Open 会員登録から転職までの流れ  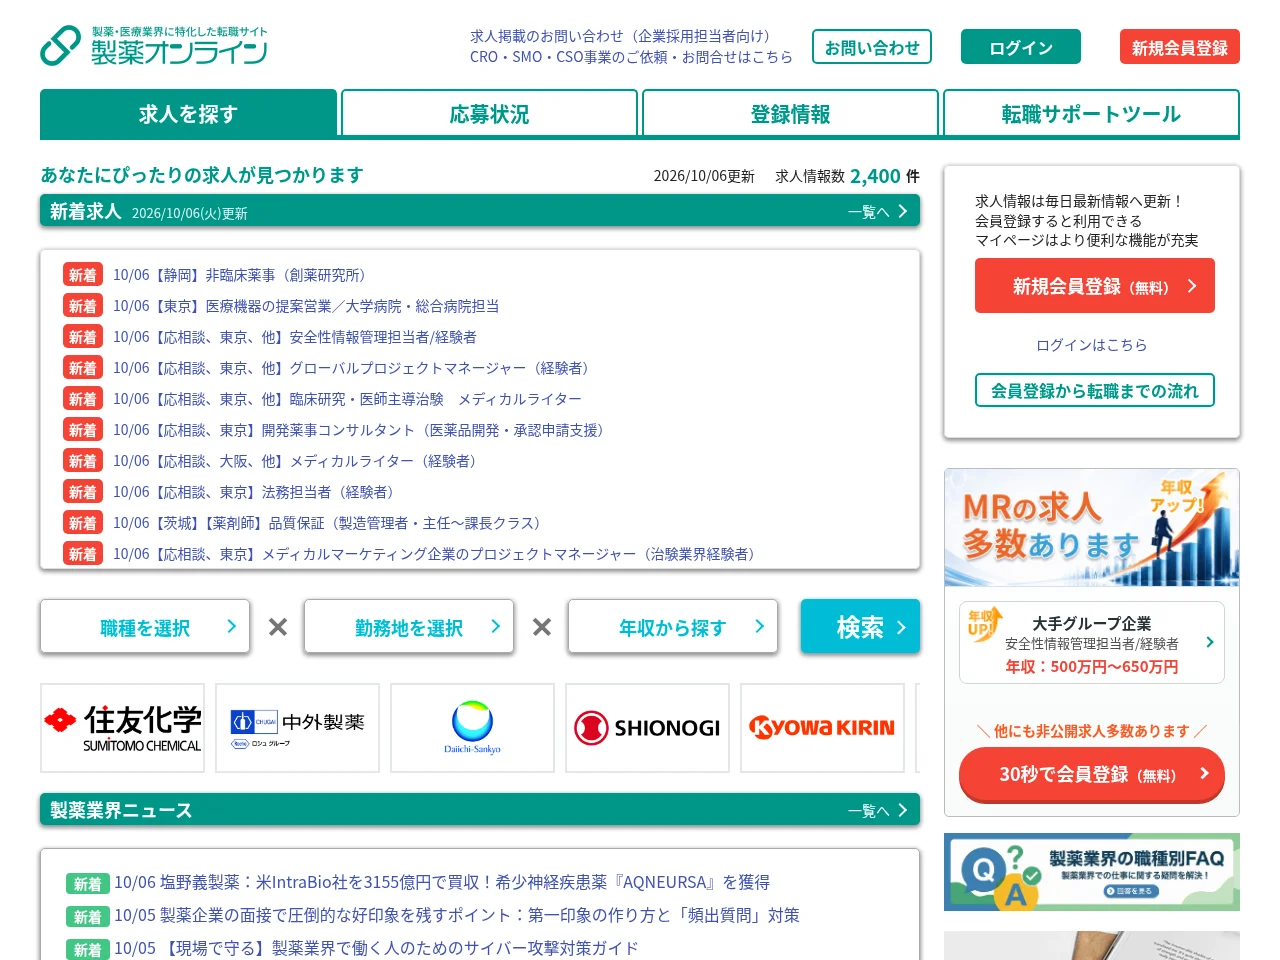pos(1095,390)
